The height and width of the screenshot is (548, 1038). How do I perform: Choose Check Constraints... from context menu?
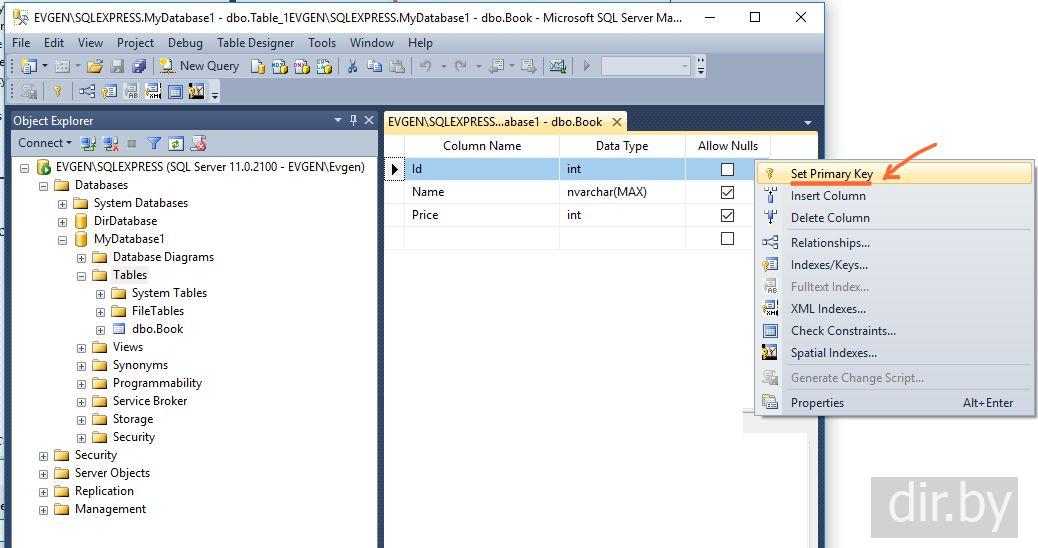pos(894,331)
